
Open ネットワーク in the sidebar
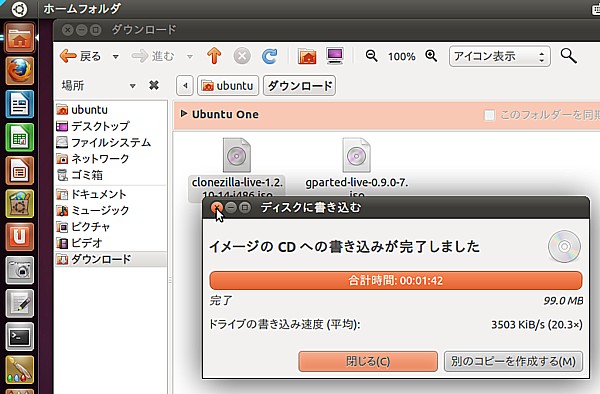(111, 158)
